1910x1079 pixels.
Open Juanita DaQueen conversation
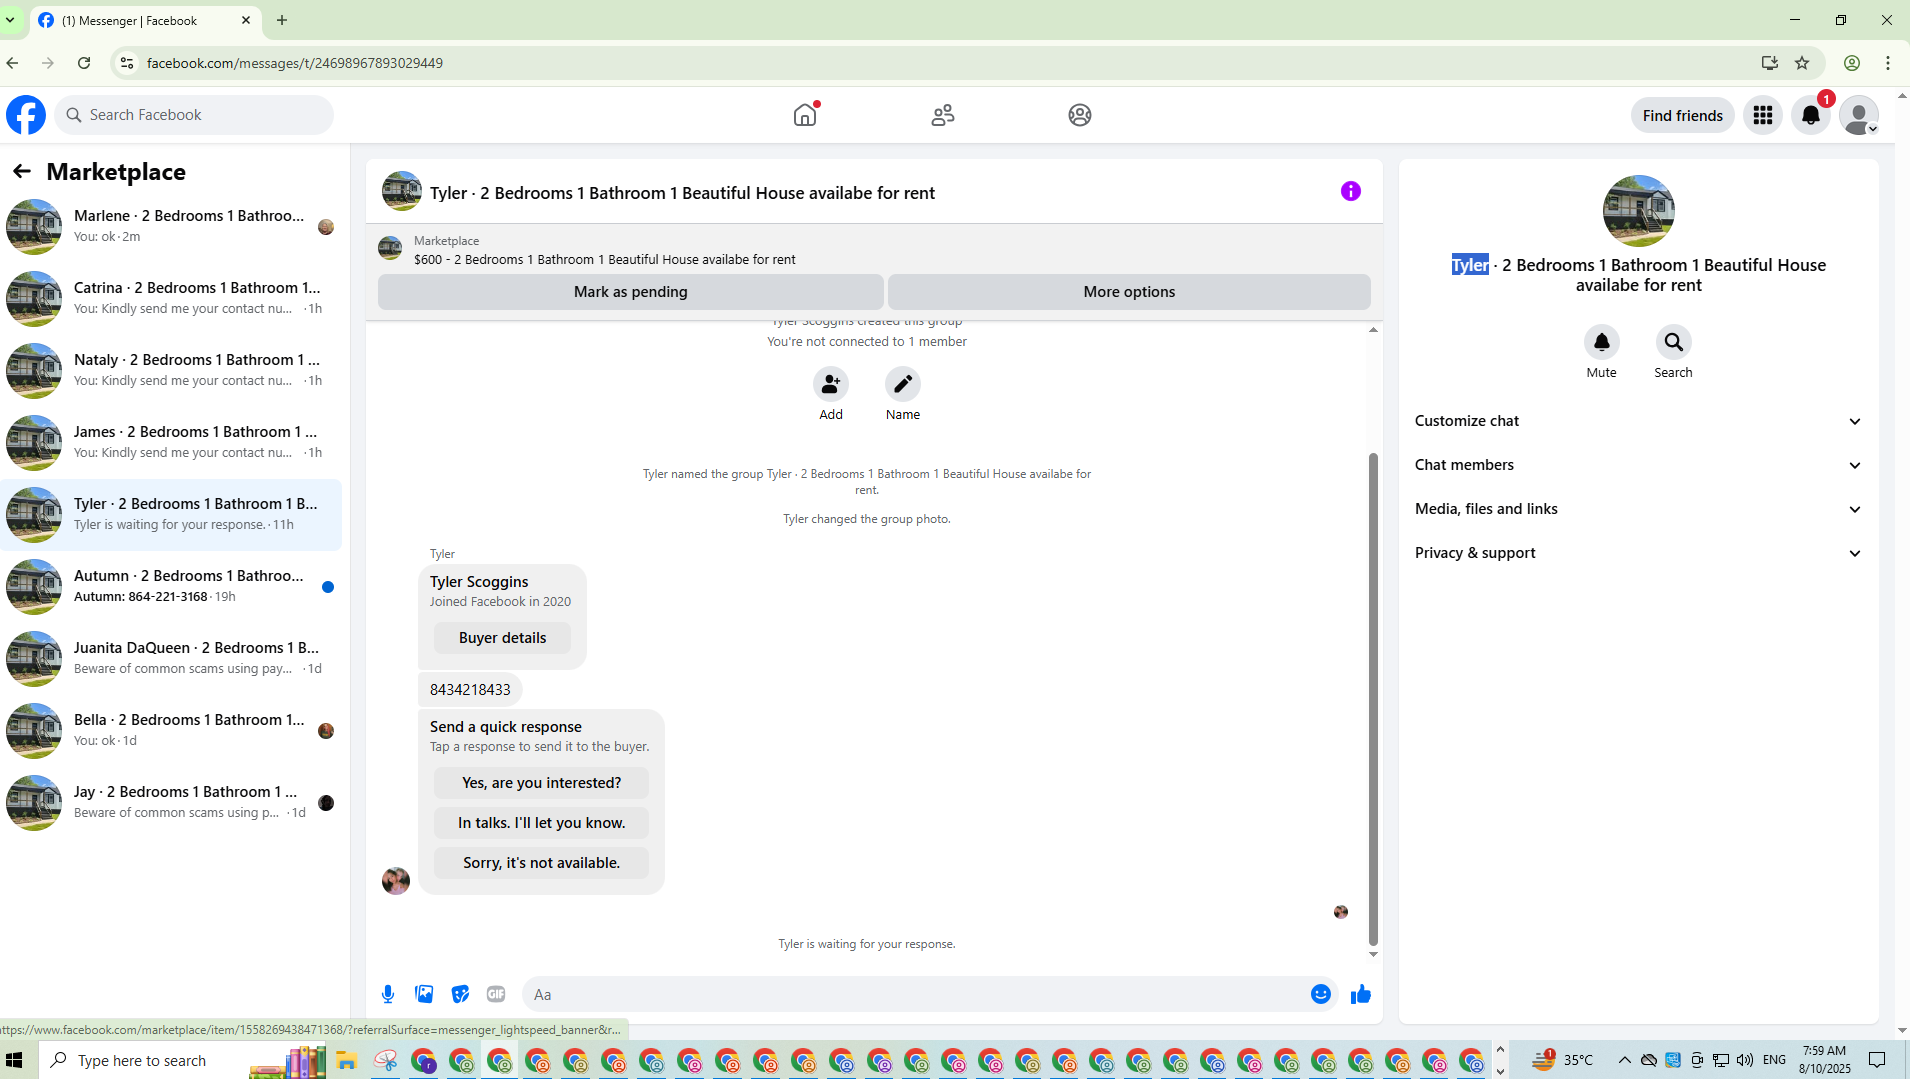pos(171,658)
